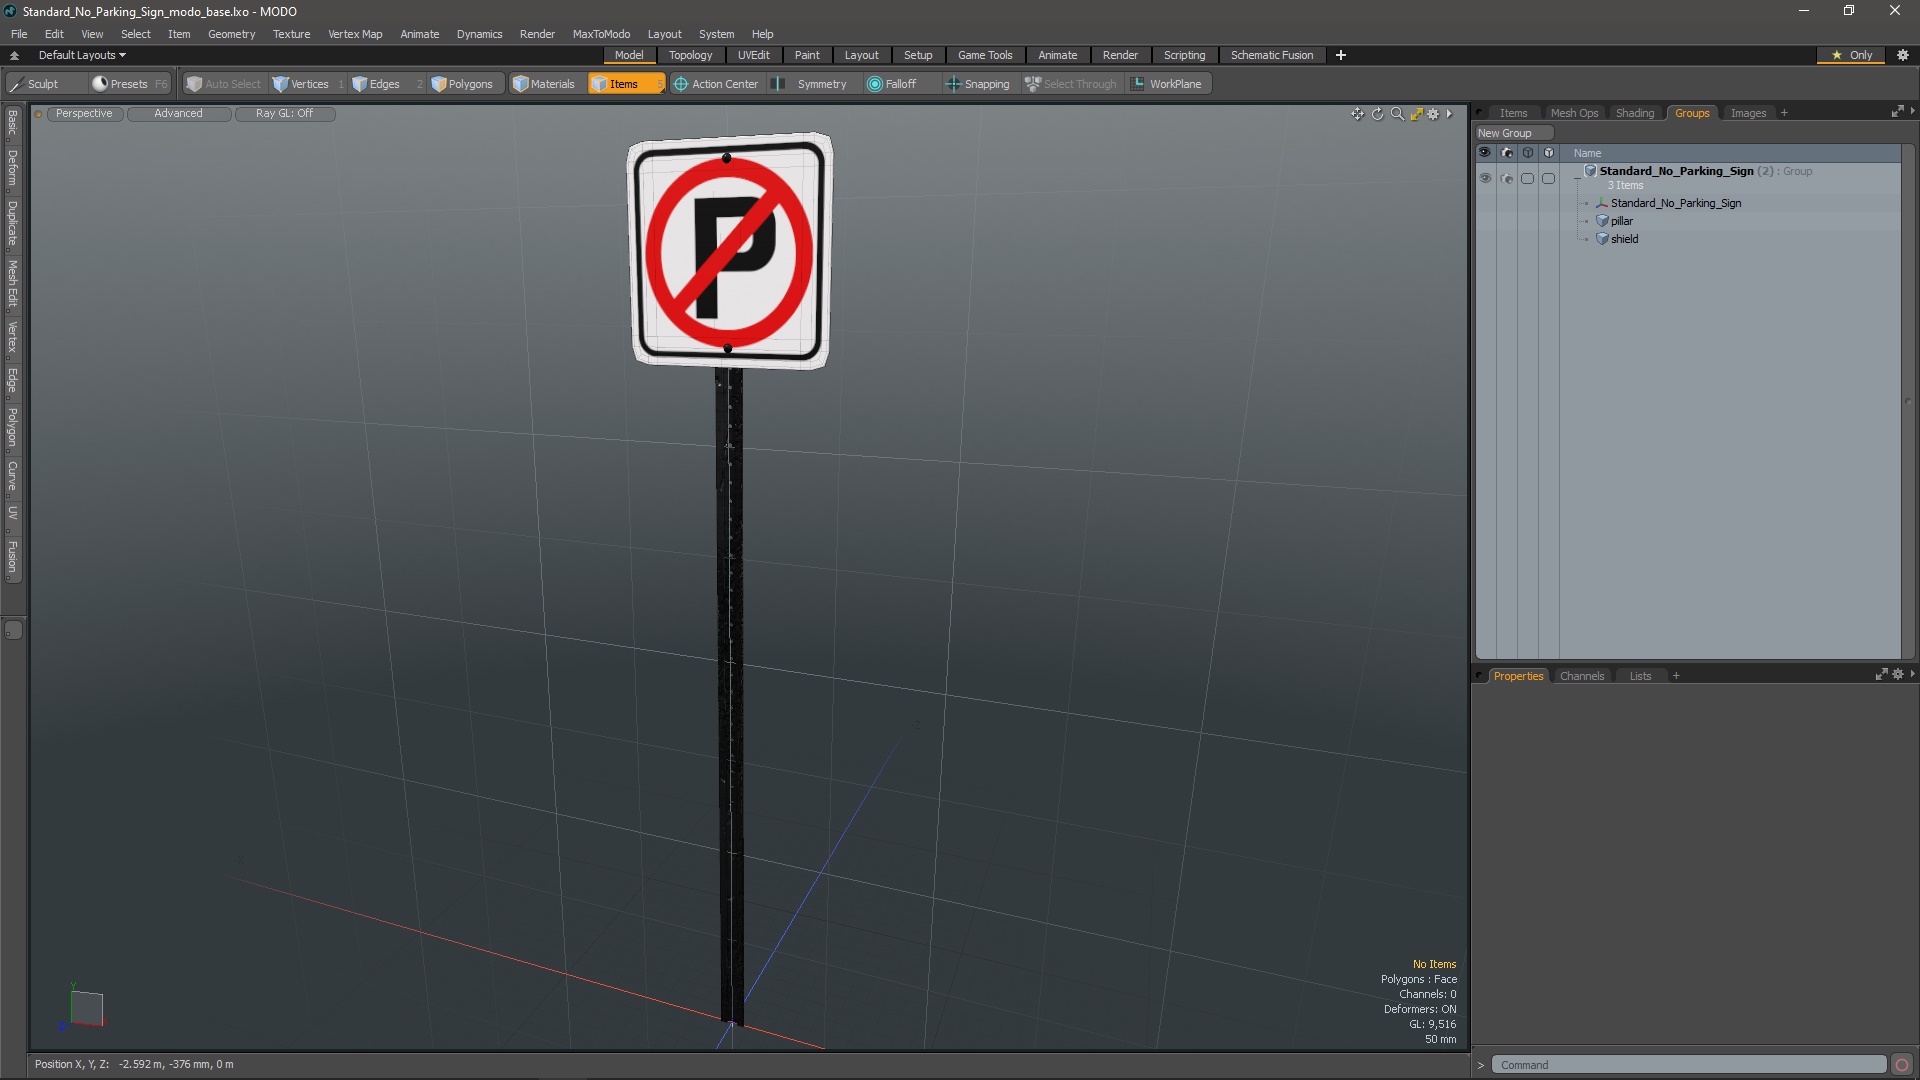Open the viewport settings gear
The image size is (1920, 1080).
tap(1433, 114)
